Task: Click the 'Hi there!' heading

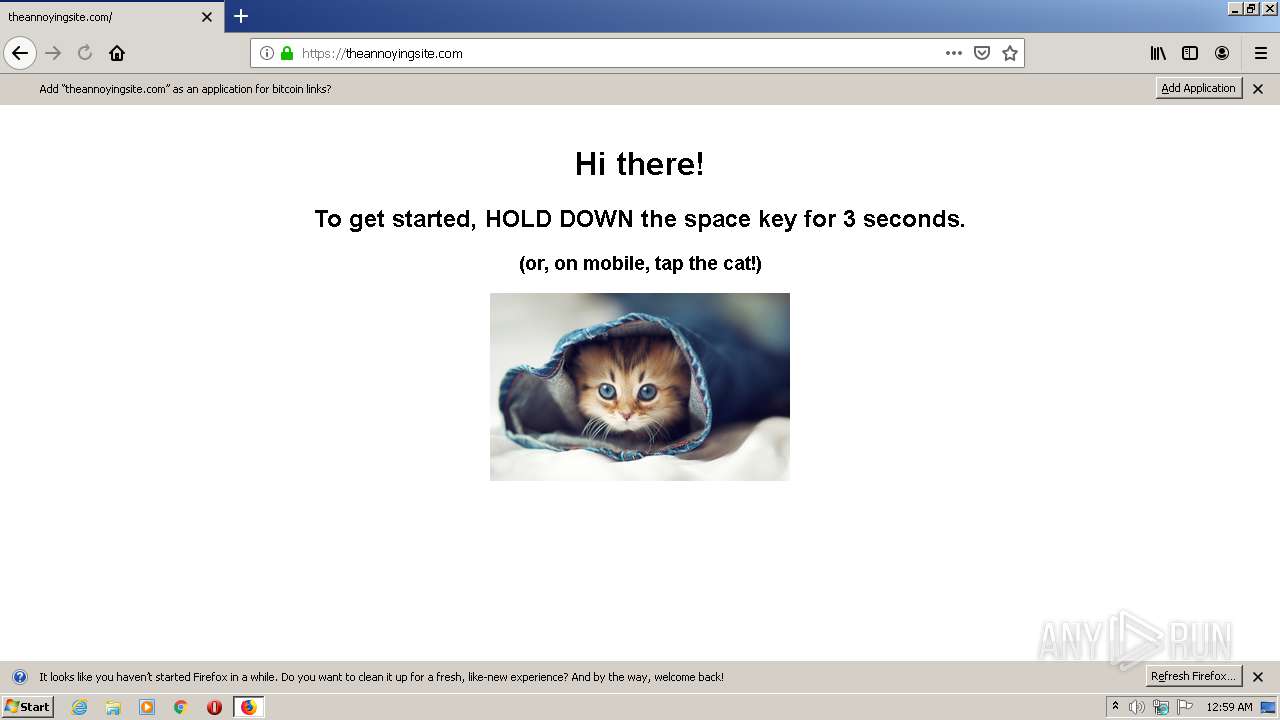Action: (x=640, y=164)
